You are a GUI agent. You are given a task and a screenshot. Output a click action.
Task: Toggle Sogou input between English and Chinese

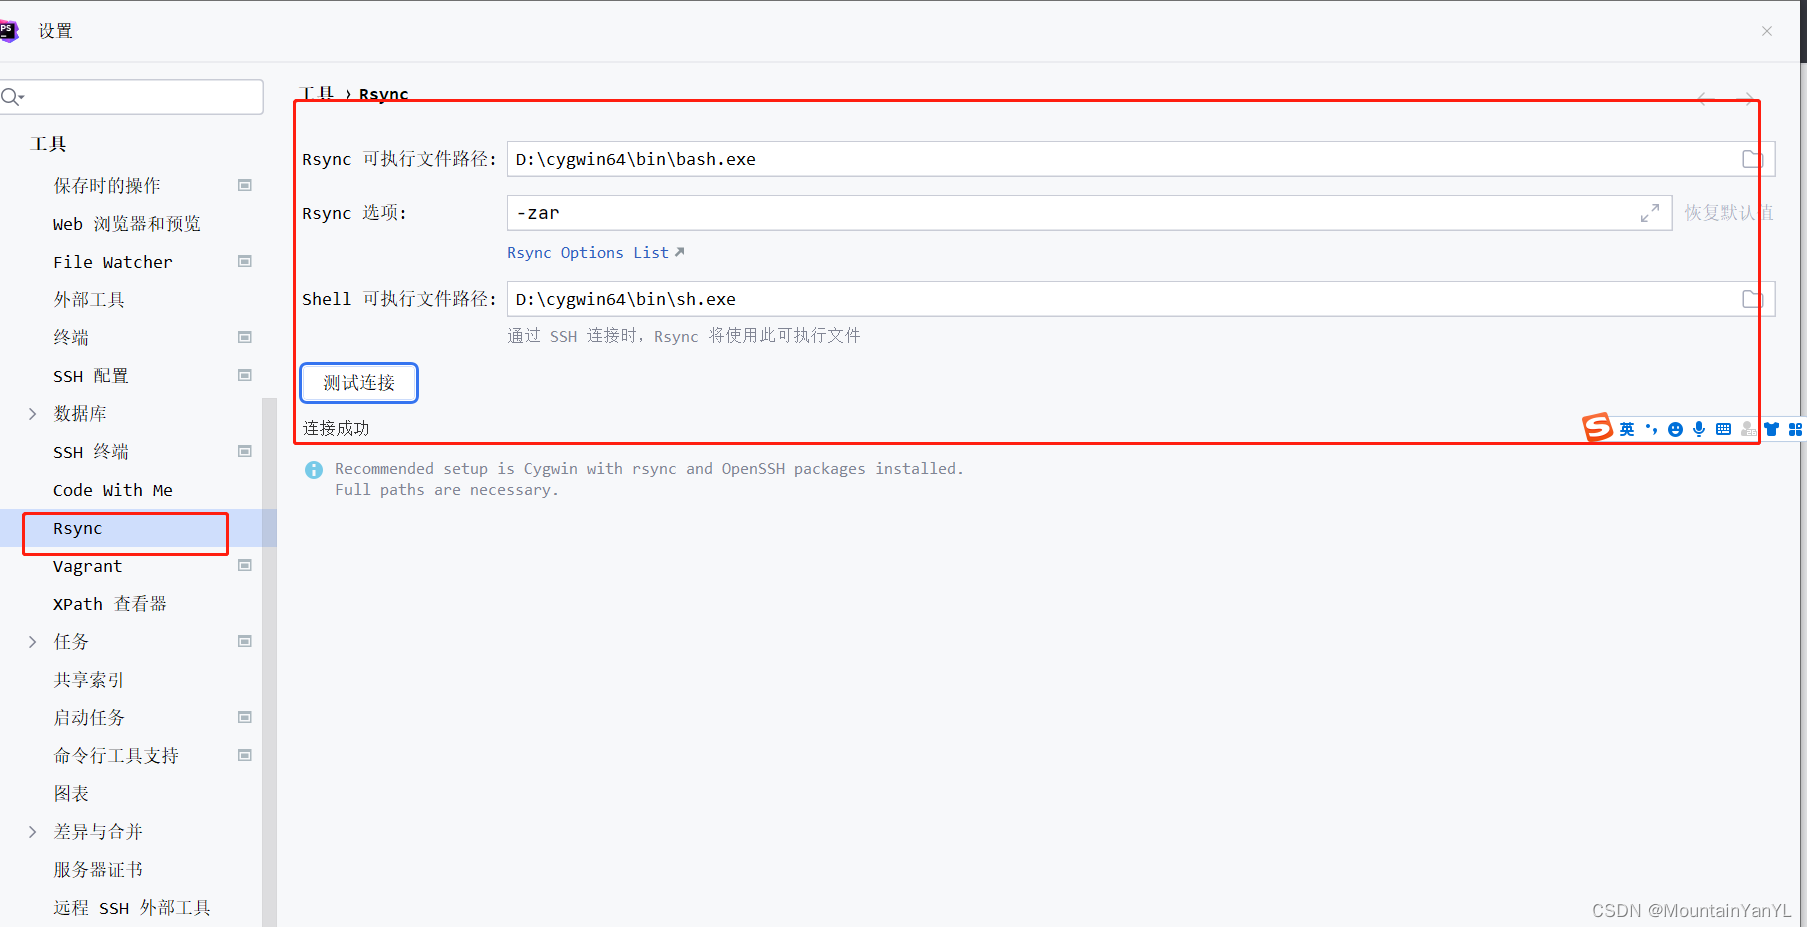pyautogui.click(x=1626, y=428)
